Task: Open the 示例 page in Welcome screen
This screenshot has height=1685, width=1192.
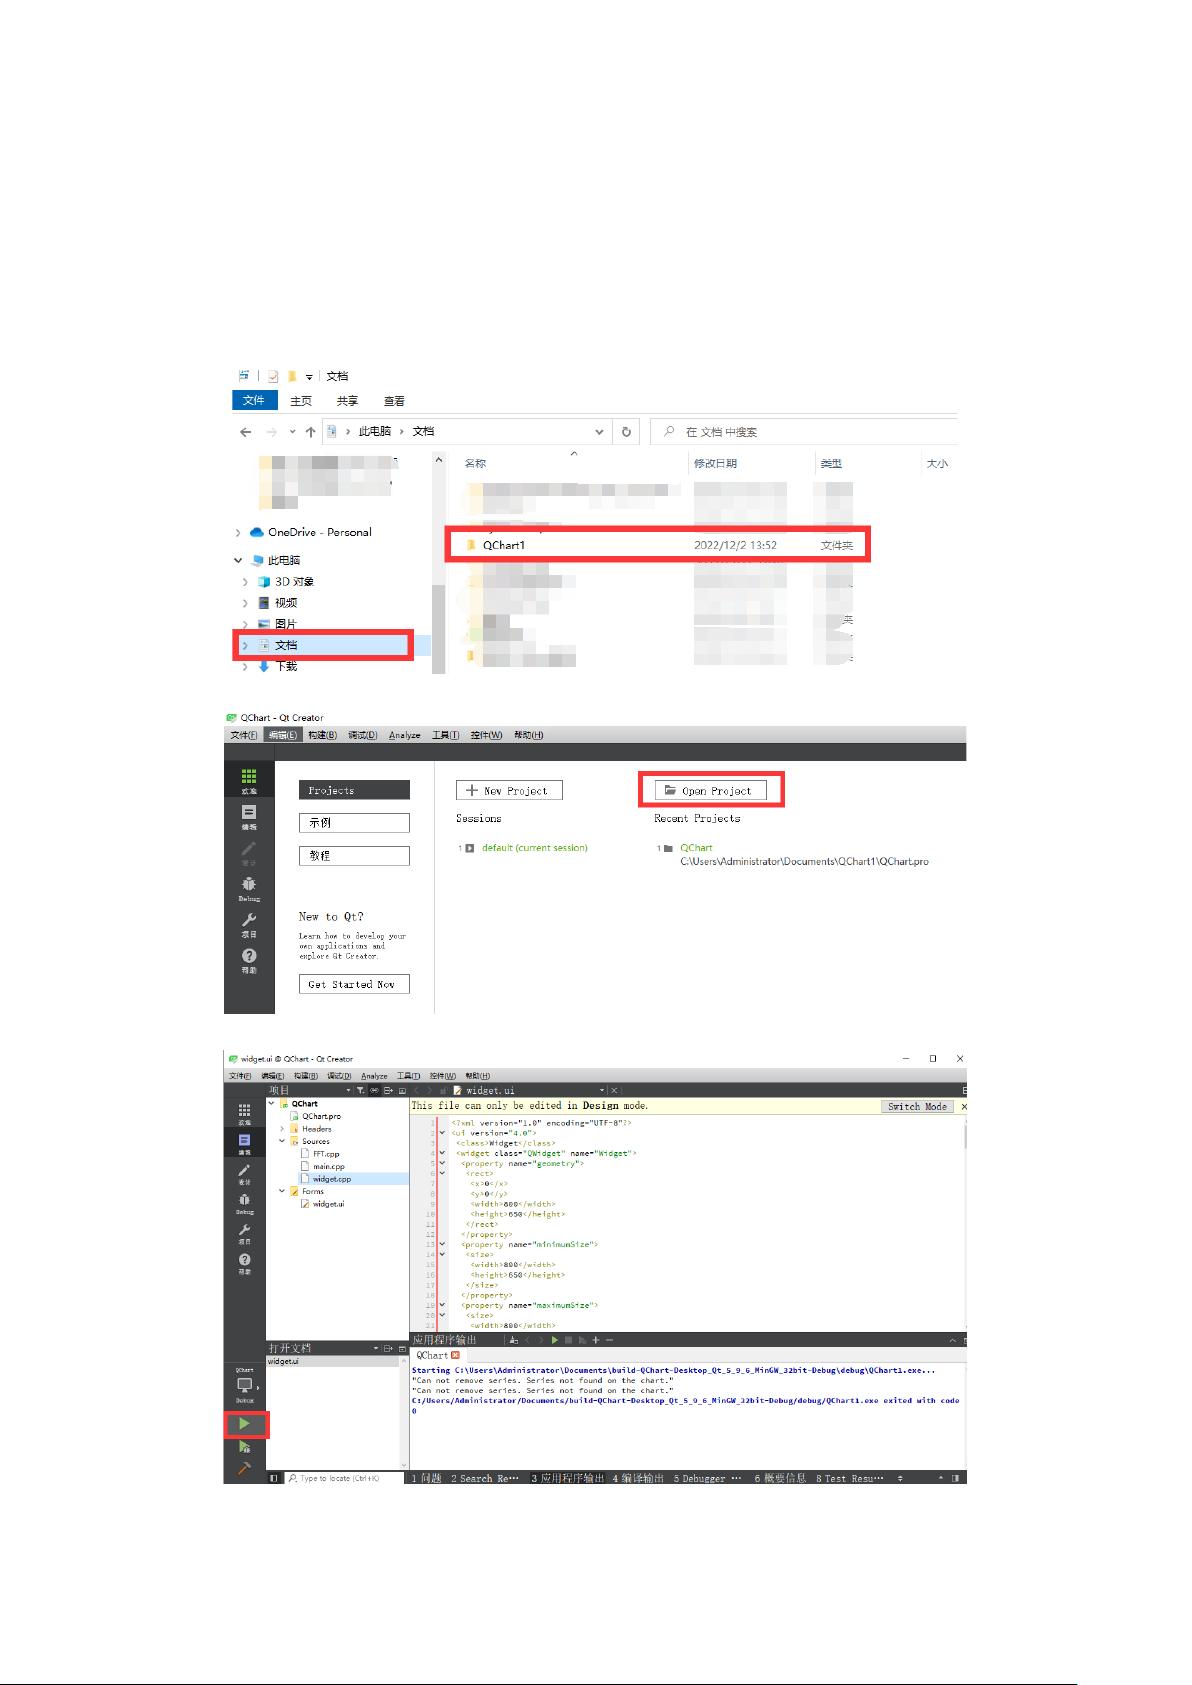Action: (354, 823)
